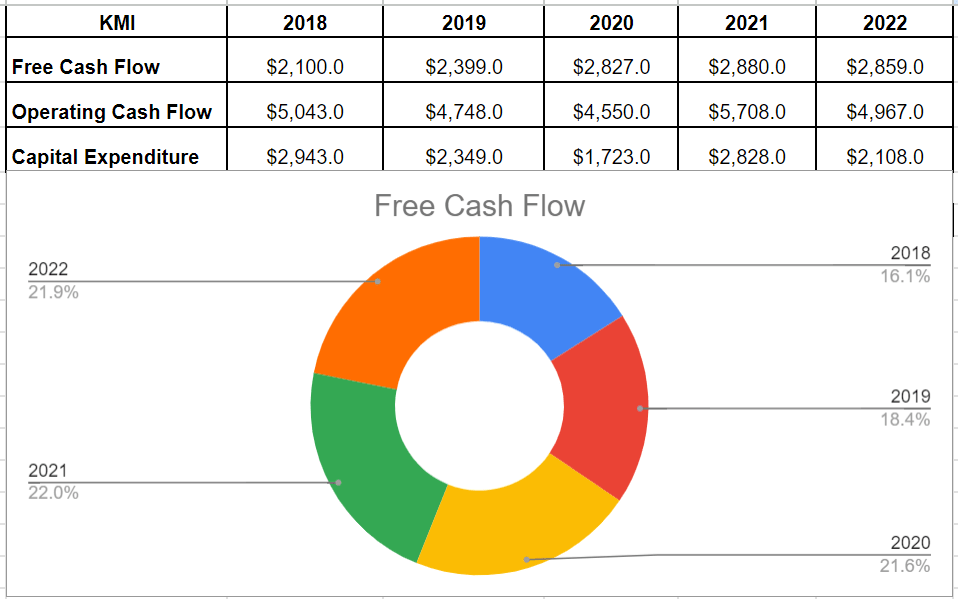Image resolution: width=958 pixels, height=599 pixels.
Task: Select cell showing $1,723.0
Action: [x=611, y=149]
